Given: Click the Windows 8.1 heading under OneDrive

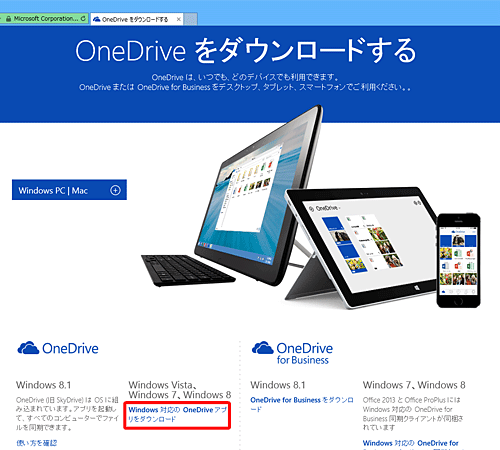Looking at the screenshot, I should pyautogui.click(x=43, y=385).
